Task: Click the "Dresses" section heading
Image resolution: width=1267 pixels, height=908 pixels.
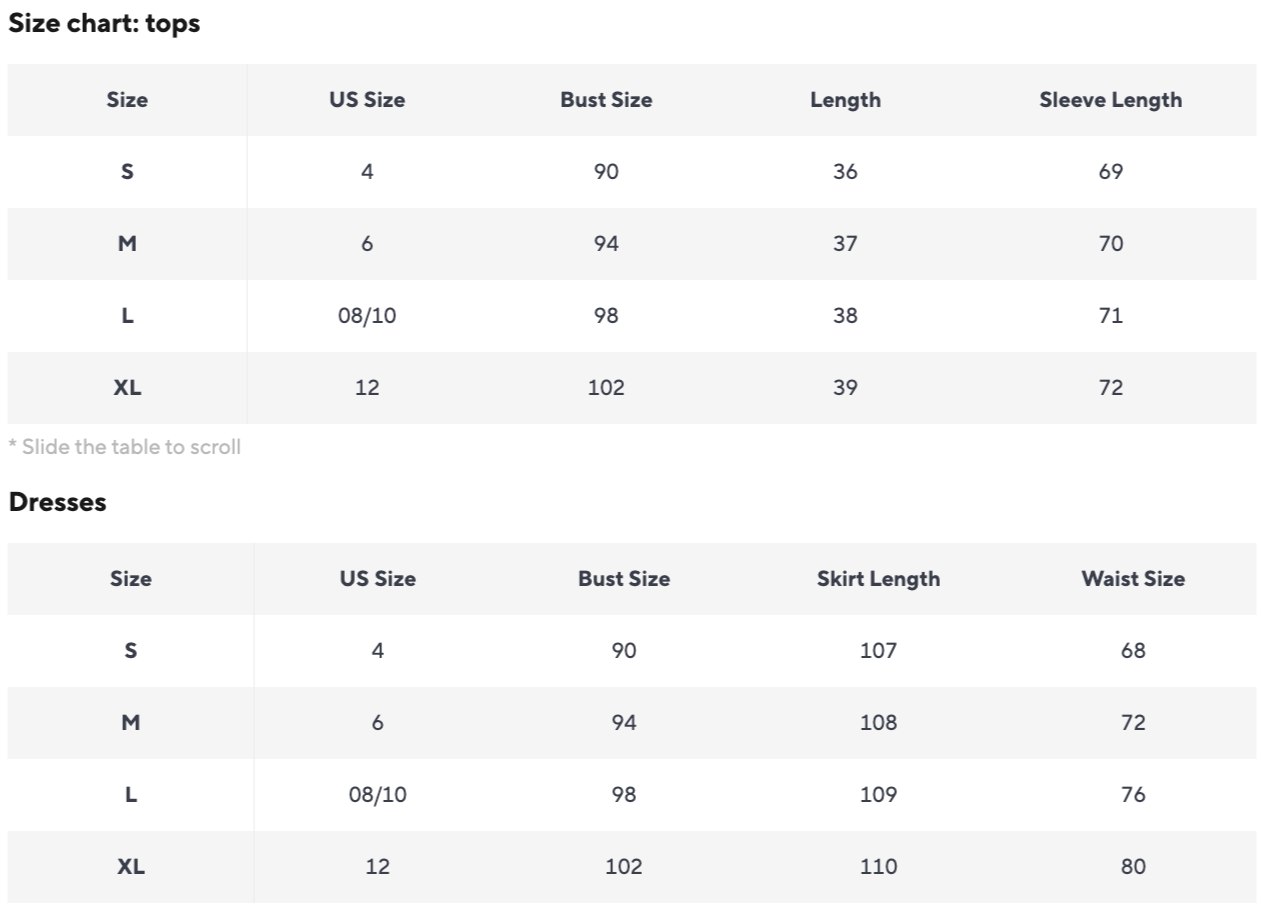Action: pyautogui.click(x=57, y=503)
